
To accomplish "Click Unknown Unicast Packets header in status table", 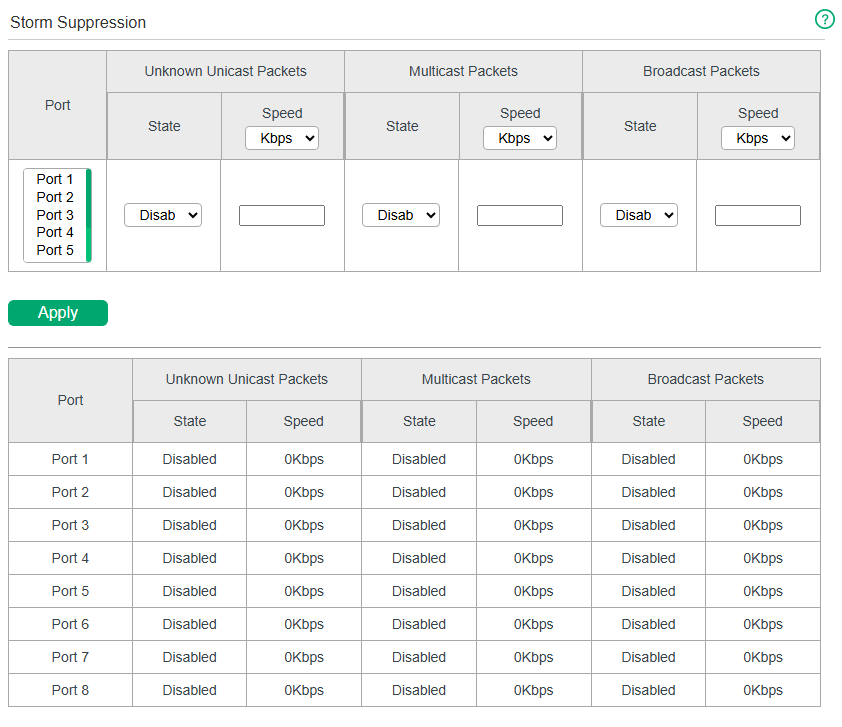I will coord(246,379).
